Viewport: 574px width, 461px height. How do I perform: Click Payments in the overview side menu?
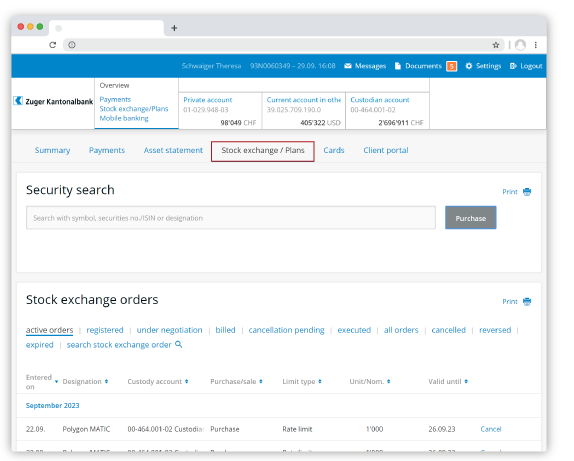115,99
